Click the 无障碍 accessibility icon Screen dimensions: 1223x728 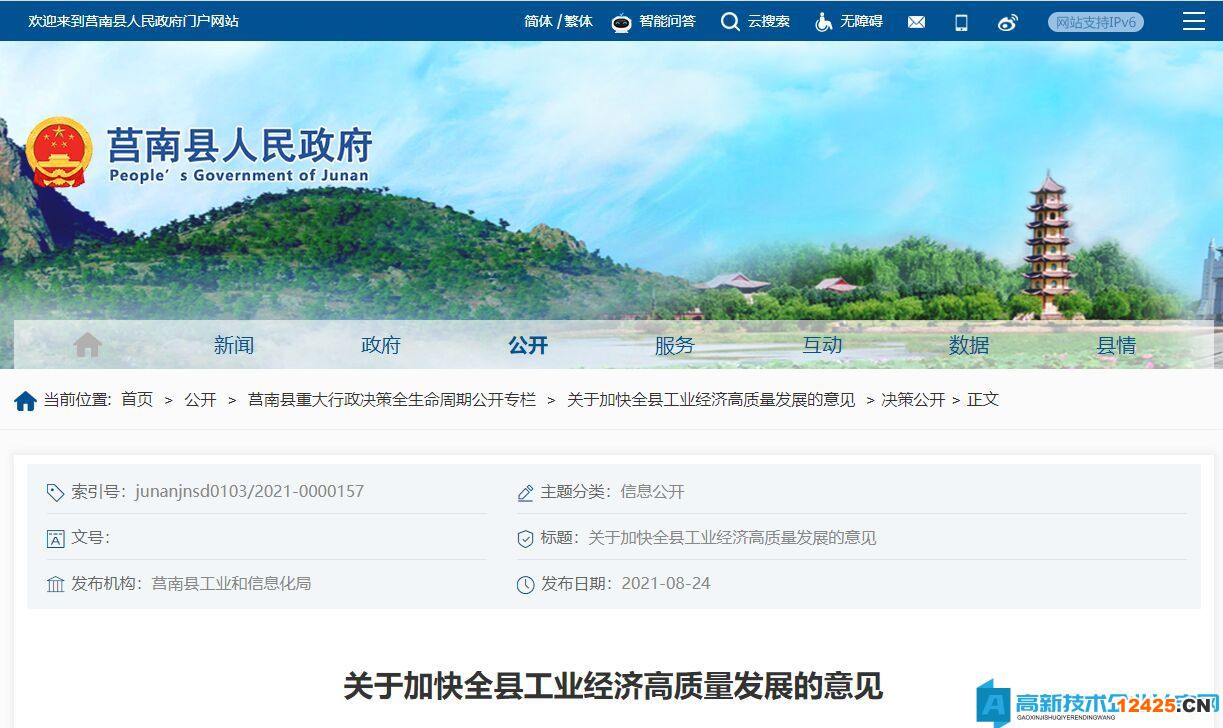(823, 22)
